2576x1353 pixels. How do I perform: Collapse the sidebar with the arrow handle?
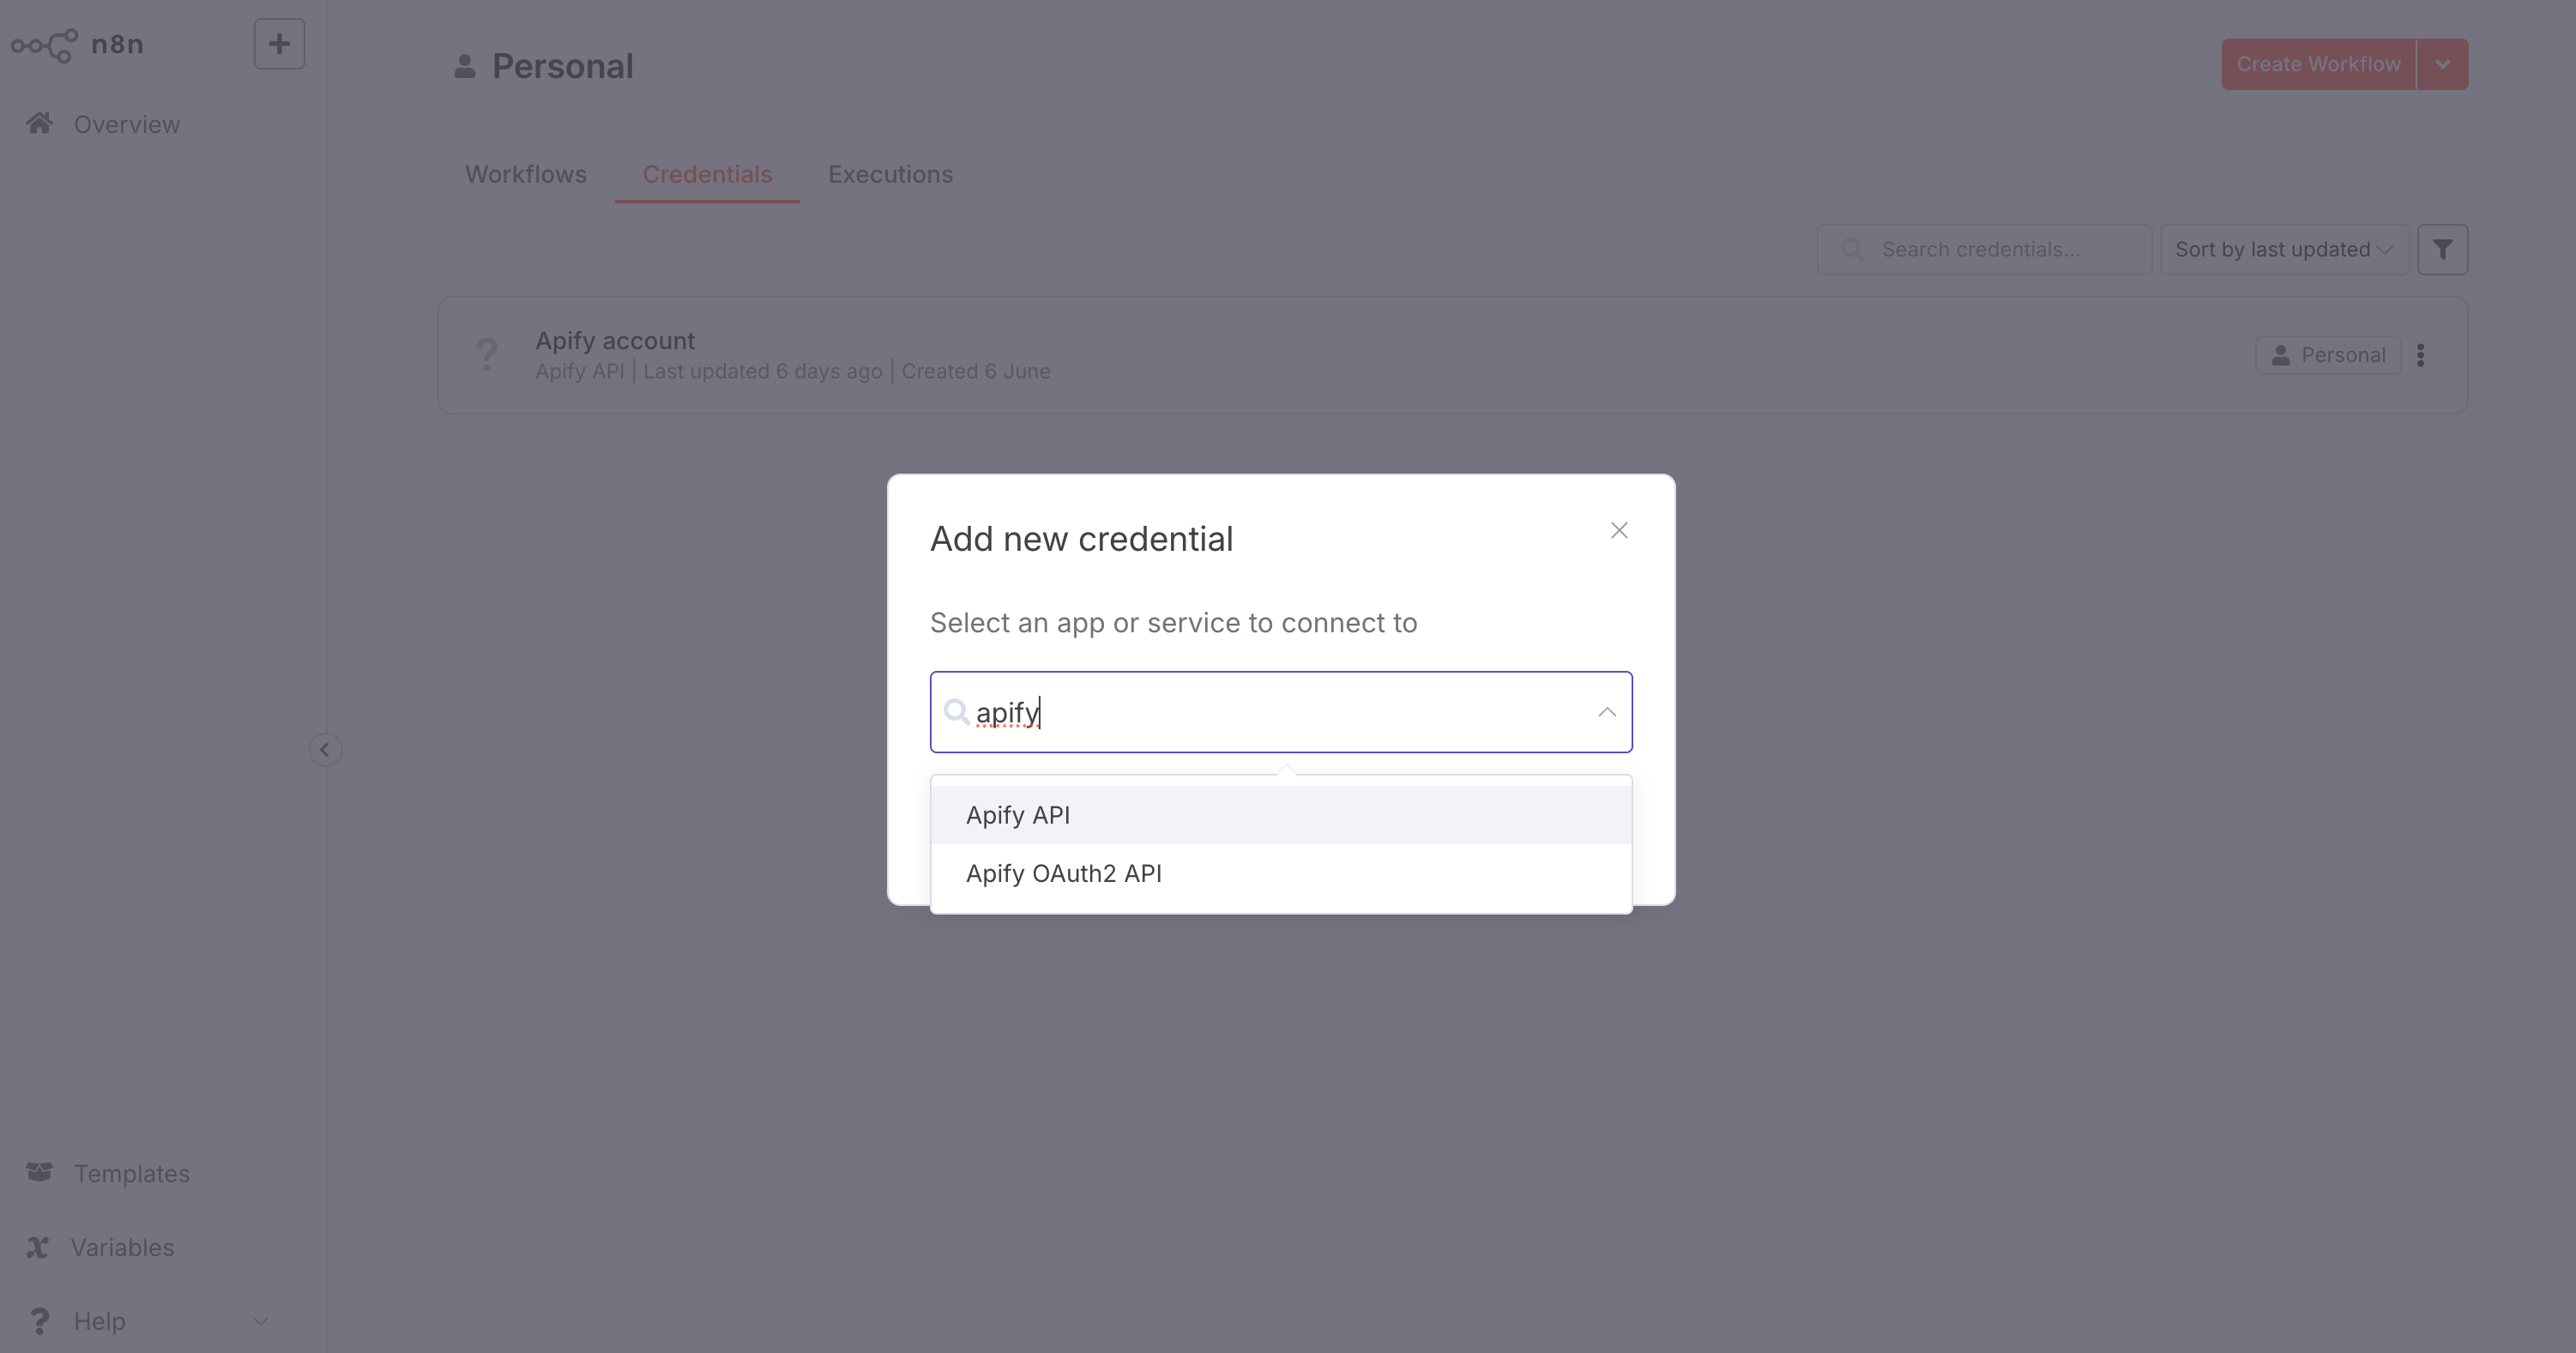click(325, 750)
